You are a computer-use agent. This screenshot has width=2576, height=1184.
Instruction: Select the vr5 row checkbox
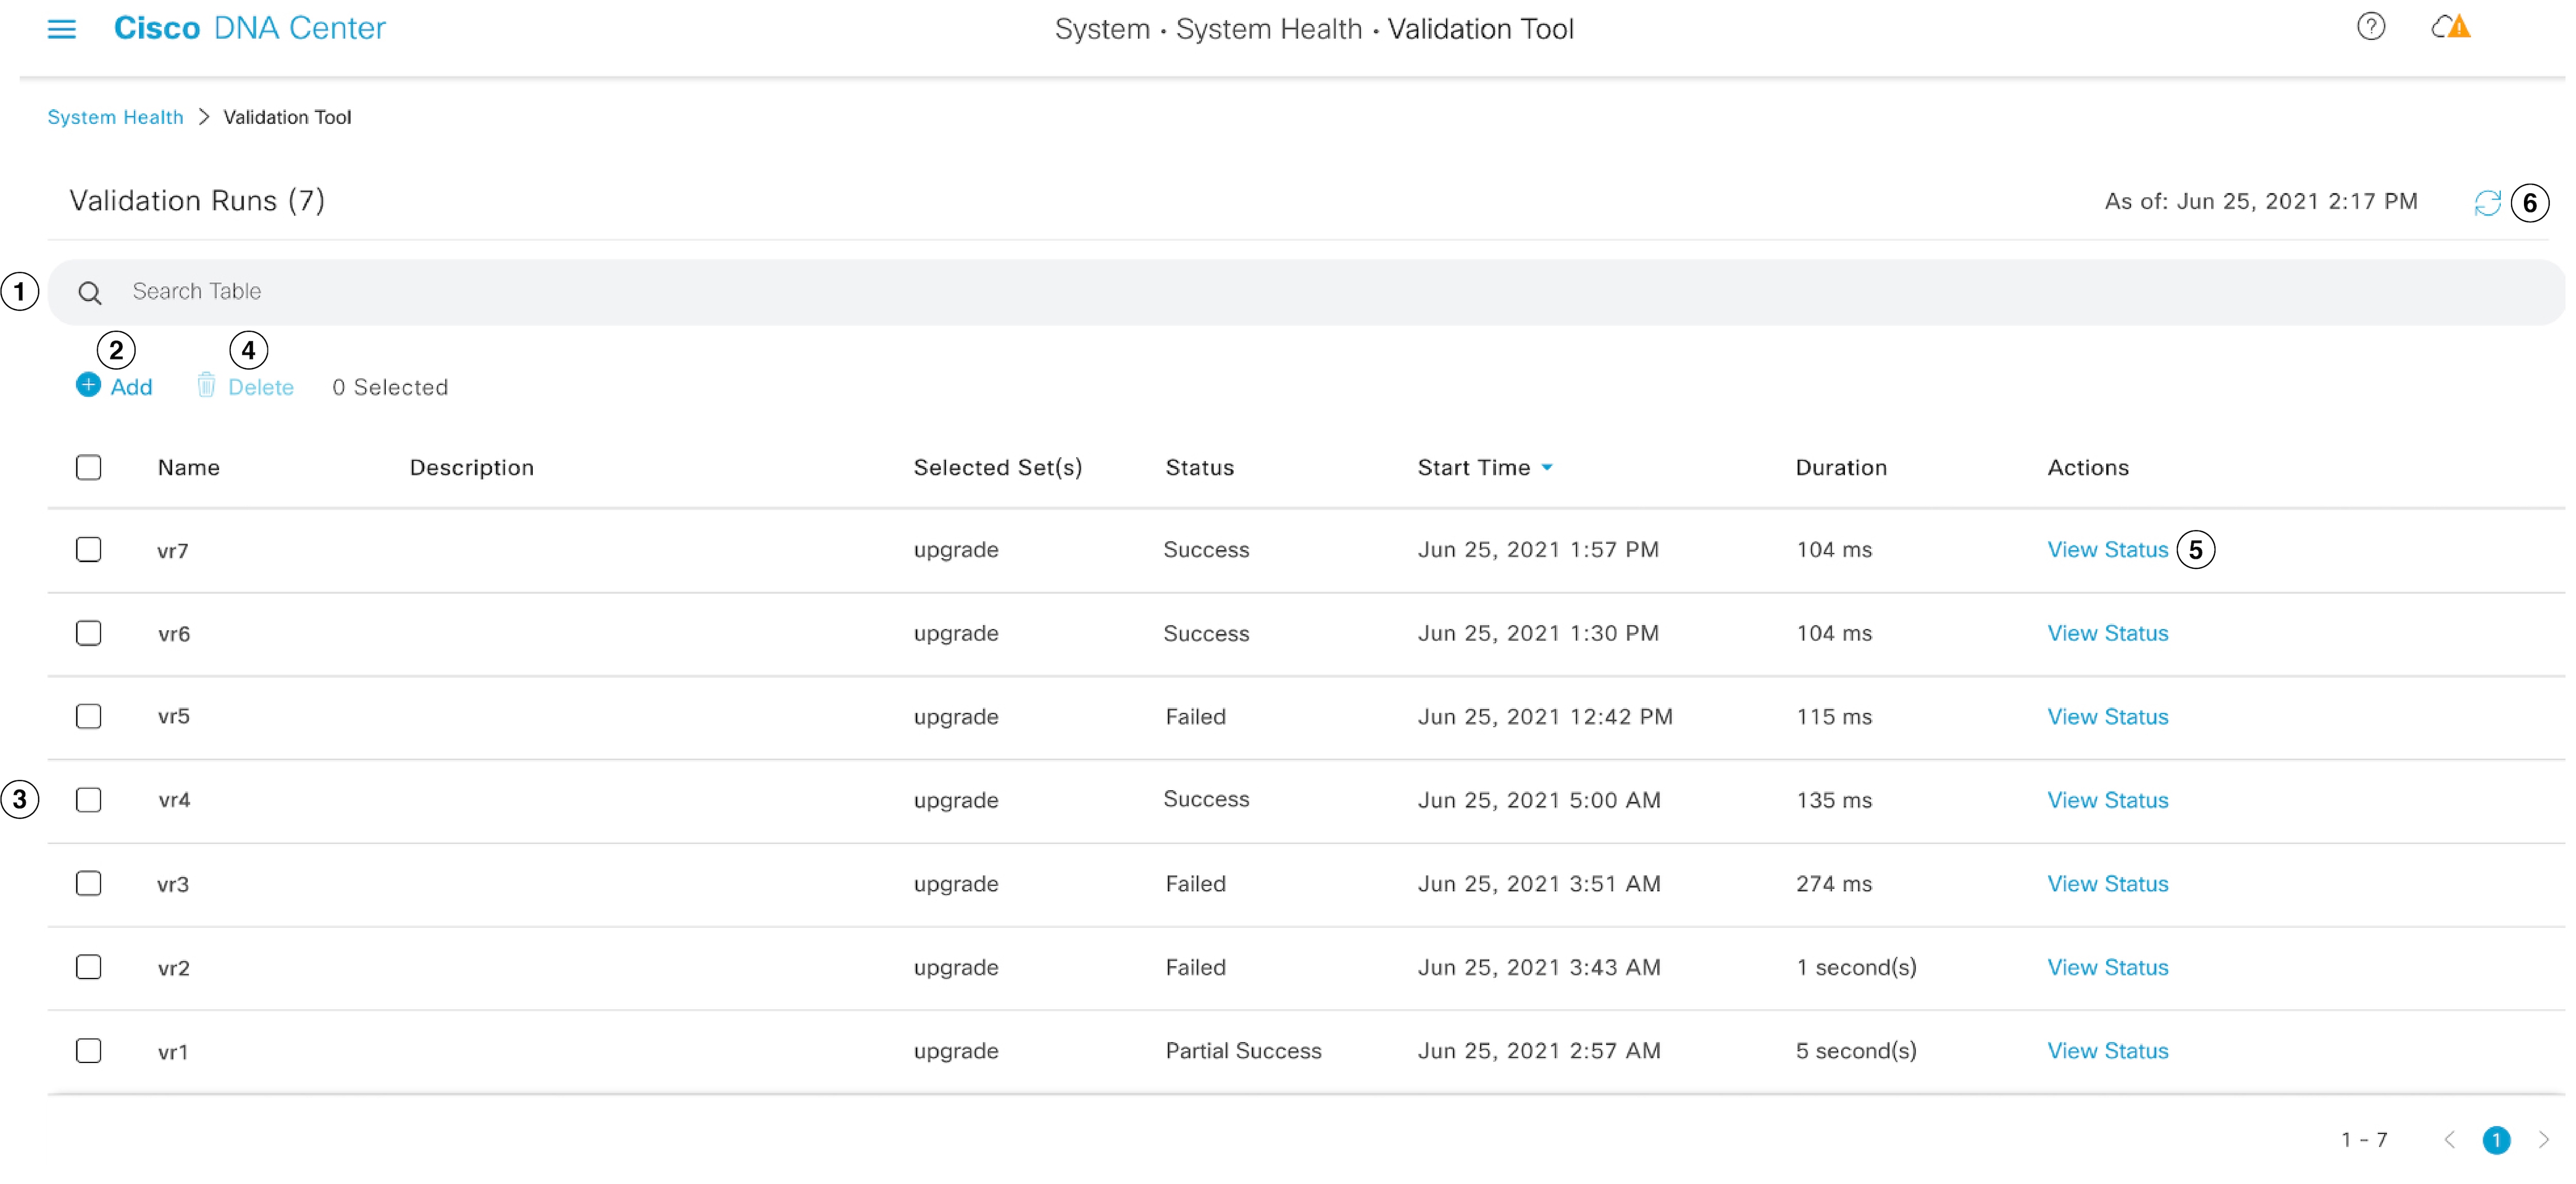click(x=89, y=716)
